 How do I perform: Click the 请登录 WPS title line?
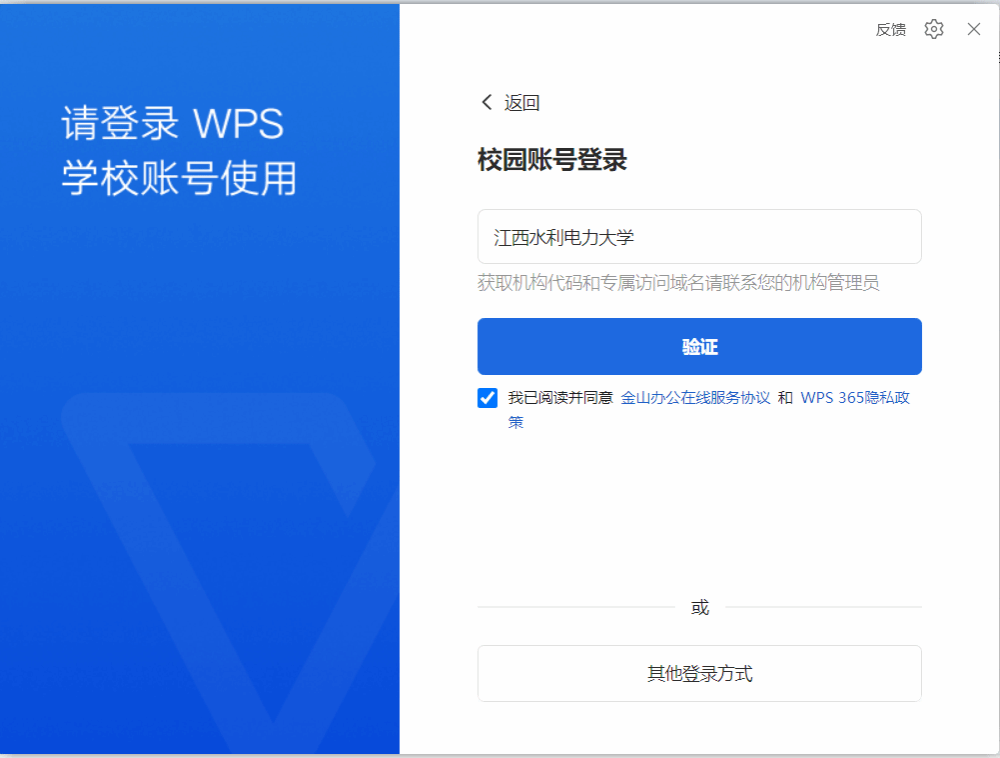(x=173, y=124)
